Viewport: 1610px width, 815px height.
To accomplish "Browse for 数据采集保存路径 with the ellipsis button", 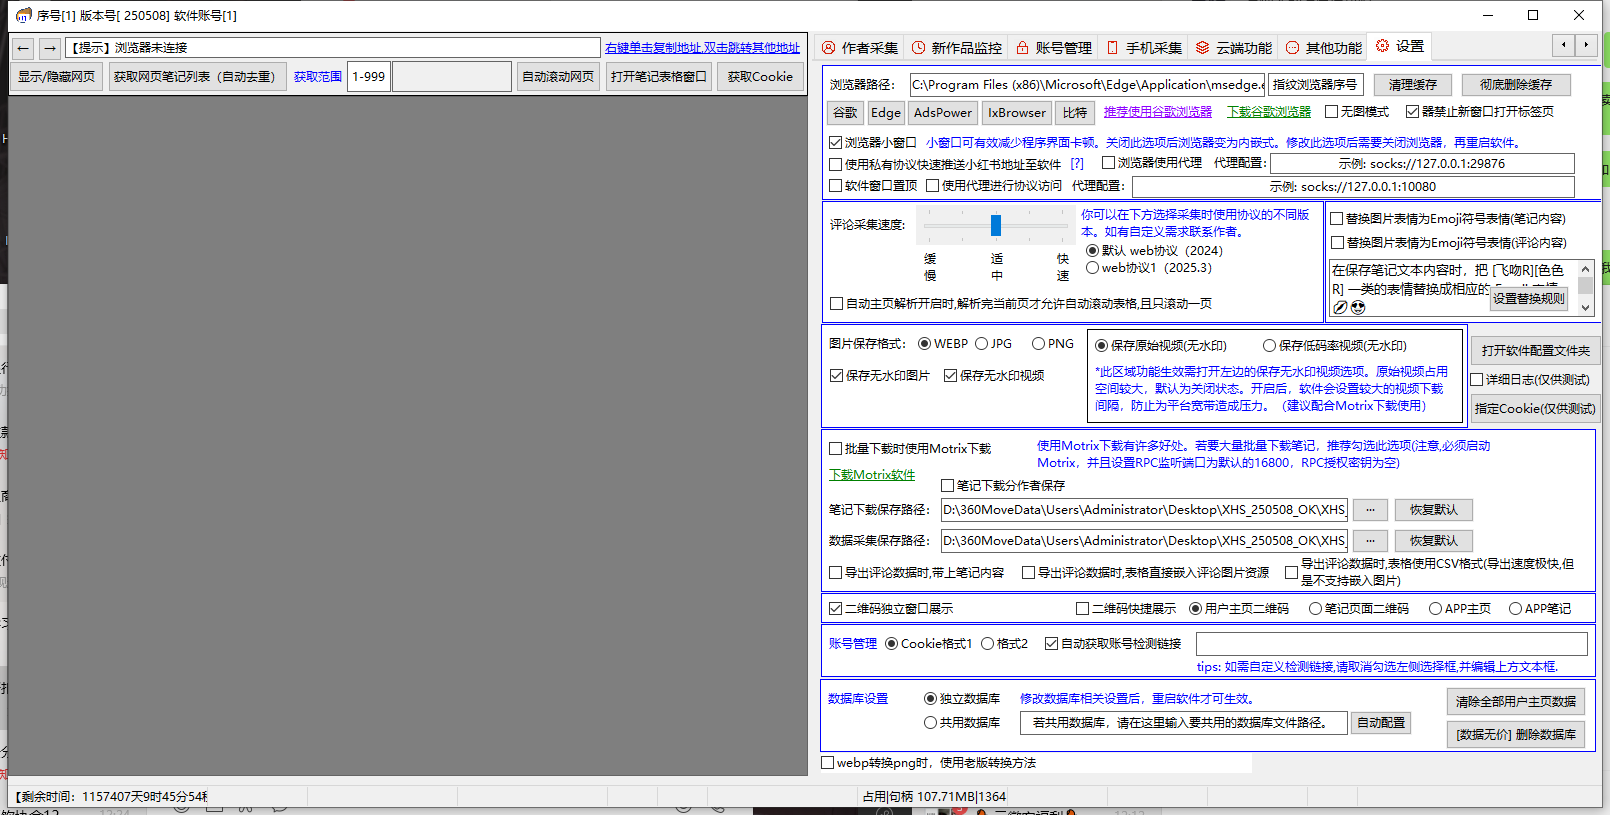I will click(1370, 541).
